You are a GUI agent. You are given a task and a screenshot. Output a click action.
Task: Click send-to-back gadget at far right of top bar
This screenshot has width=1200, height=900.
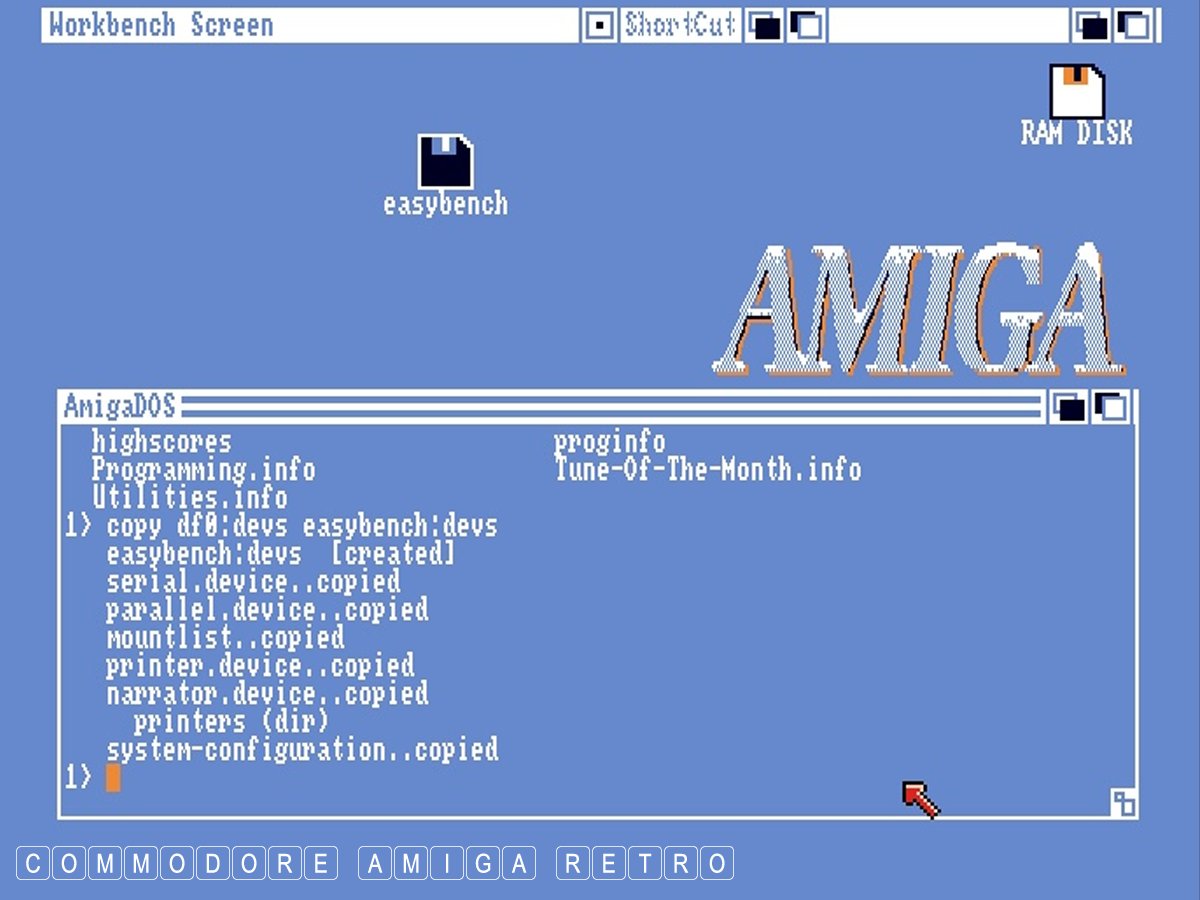[1093, 26]
